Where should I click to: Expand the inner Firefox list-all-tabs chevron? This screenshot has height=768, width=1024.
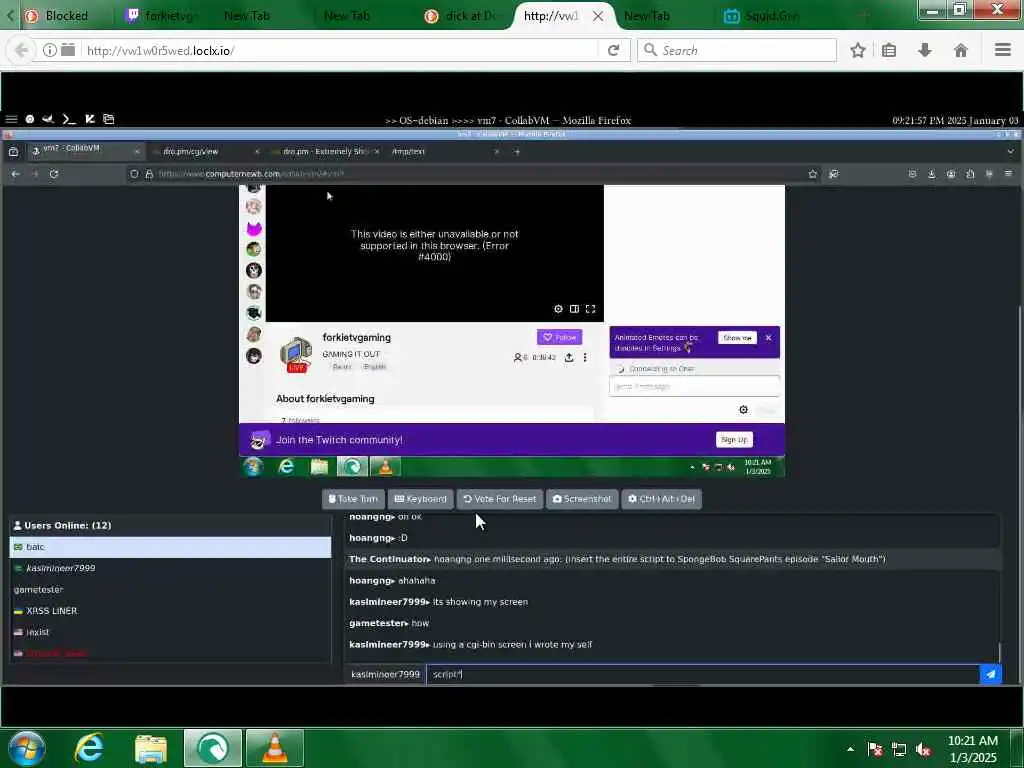(1010, 152)
